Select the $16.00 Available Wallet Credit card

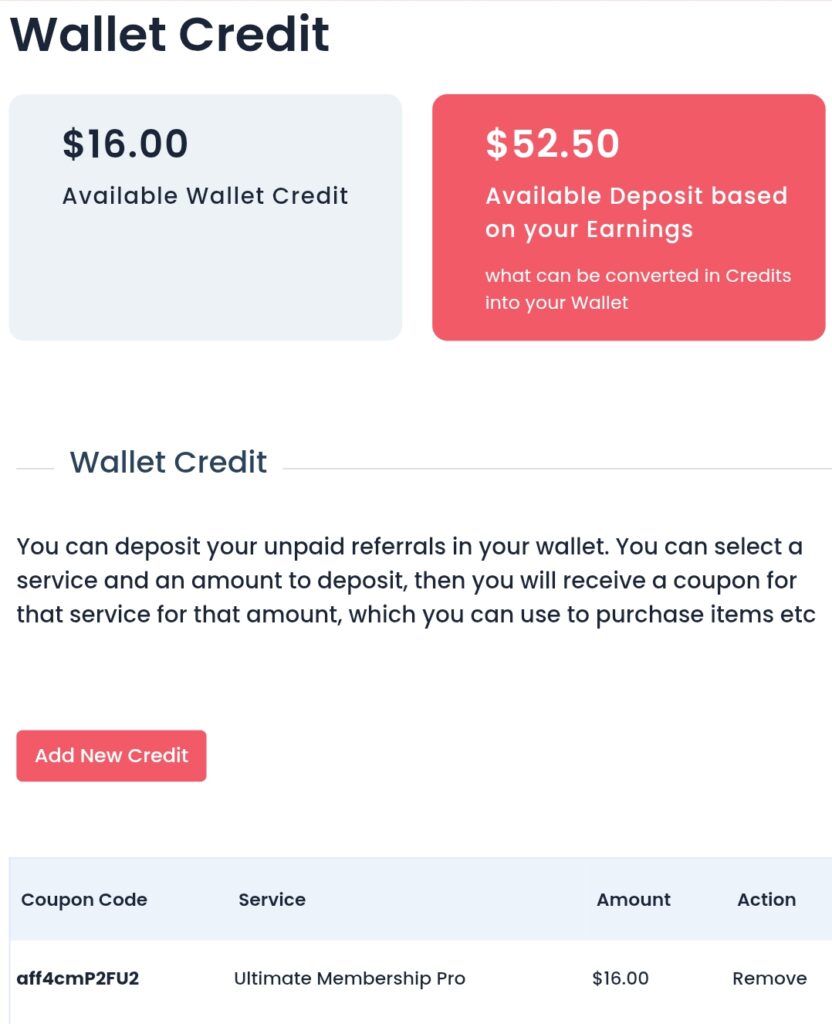pos(205,217)
